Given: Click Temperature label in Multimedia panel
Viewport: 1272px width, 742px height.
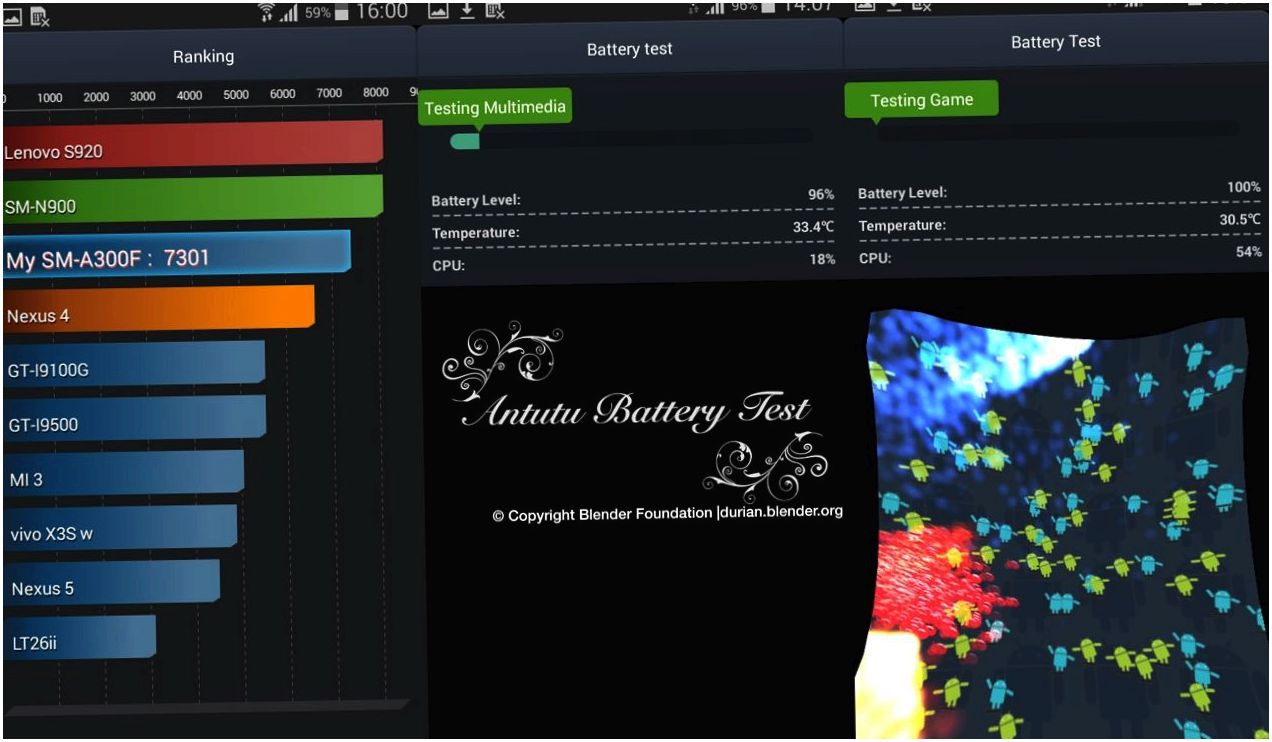Looking at the screenshot, I should coord(476,233).
